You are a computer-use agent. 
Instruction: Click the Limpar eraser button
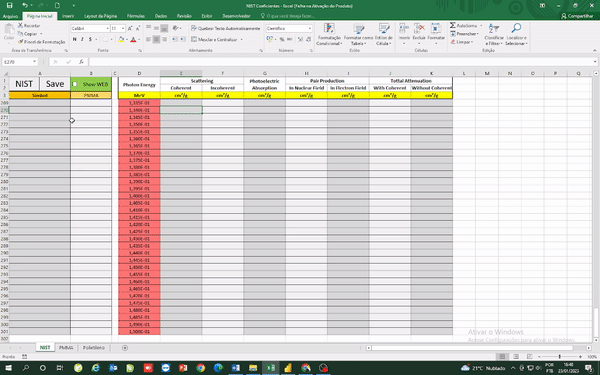(462, 42)
